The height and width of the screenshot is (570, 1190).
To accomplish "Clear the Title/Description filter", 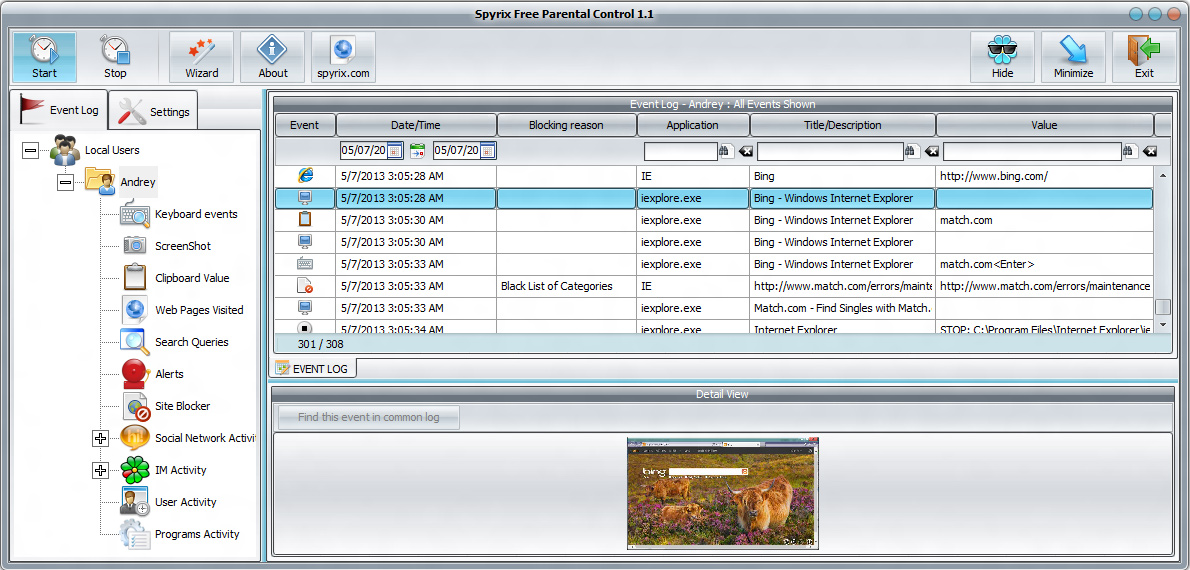I will click(x=931, y=151).
